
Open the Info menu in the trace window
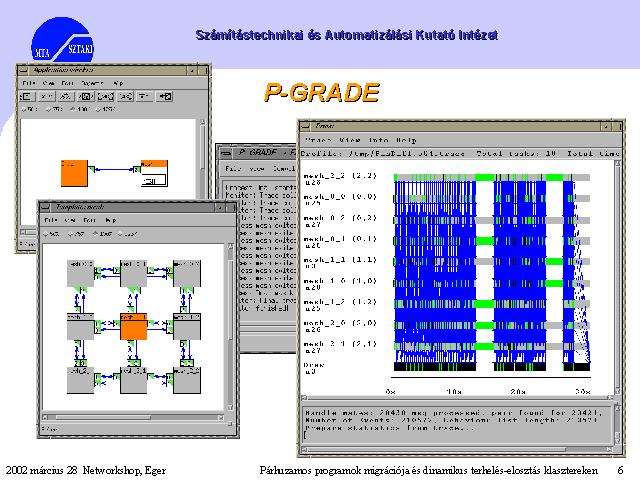click(378, 140)
